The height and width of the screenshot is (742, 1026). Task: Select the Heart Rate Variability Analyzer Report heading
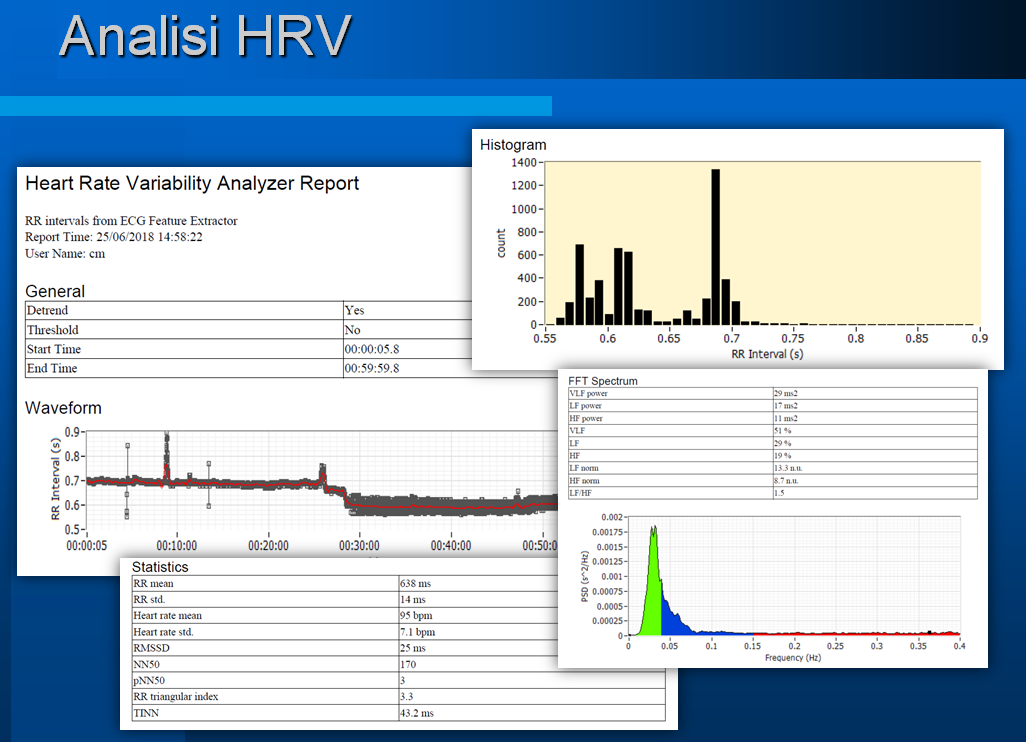pos(191,183)
